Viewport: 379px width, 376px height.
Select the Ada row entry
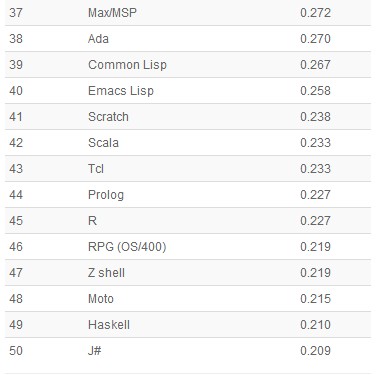coord(98,39)
